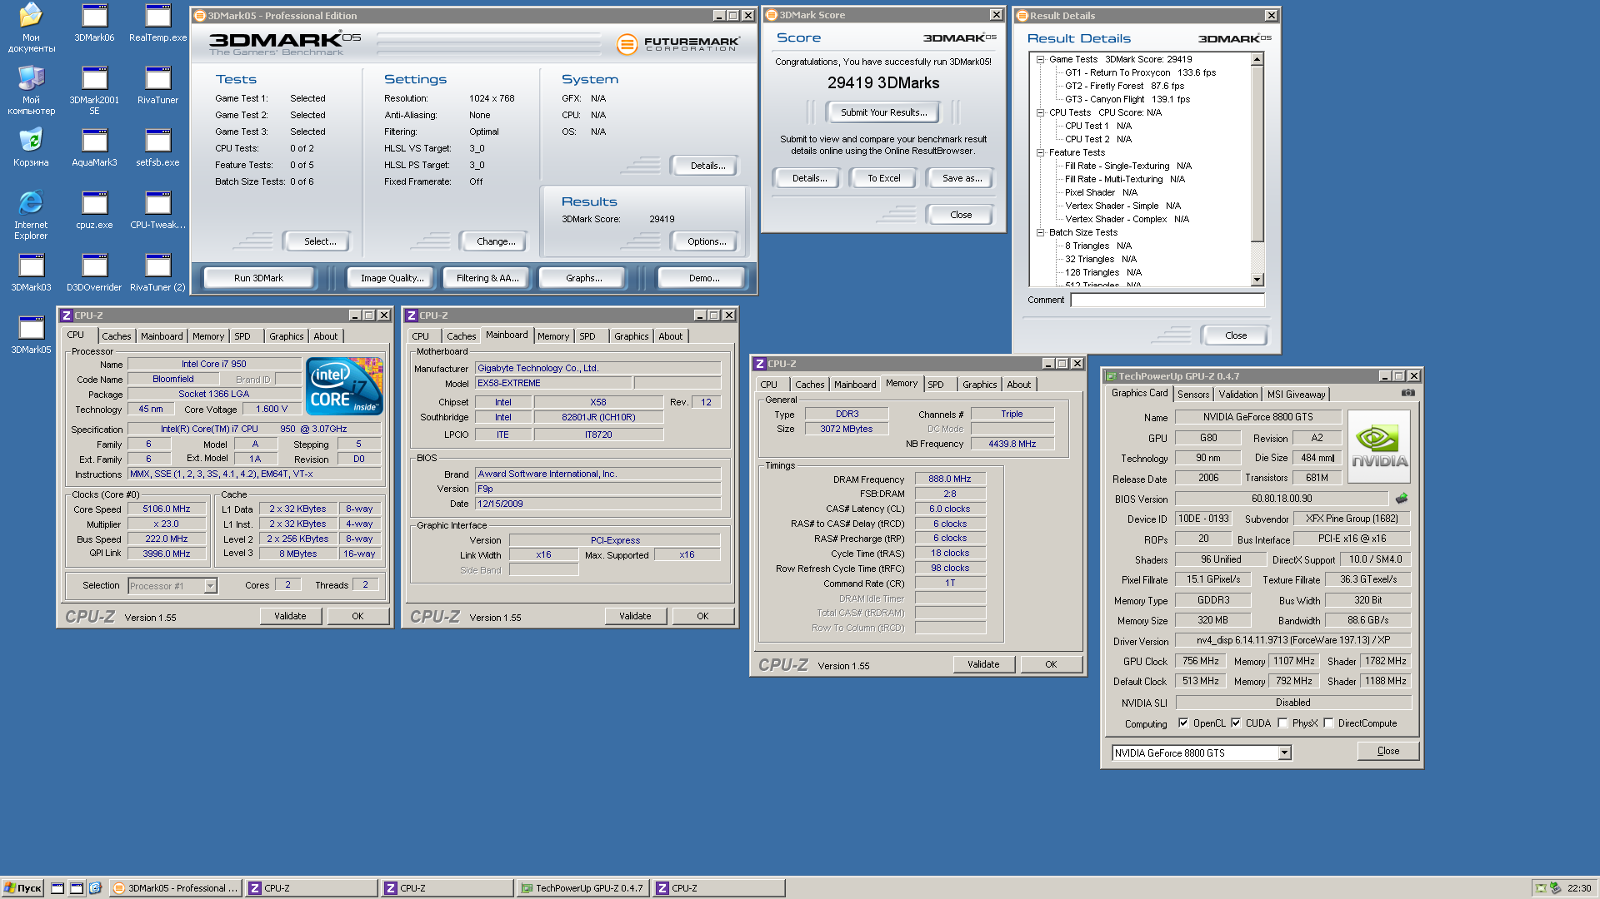Click Submit Your Results button
The image size is (1600, 899).
click(883, 112)
